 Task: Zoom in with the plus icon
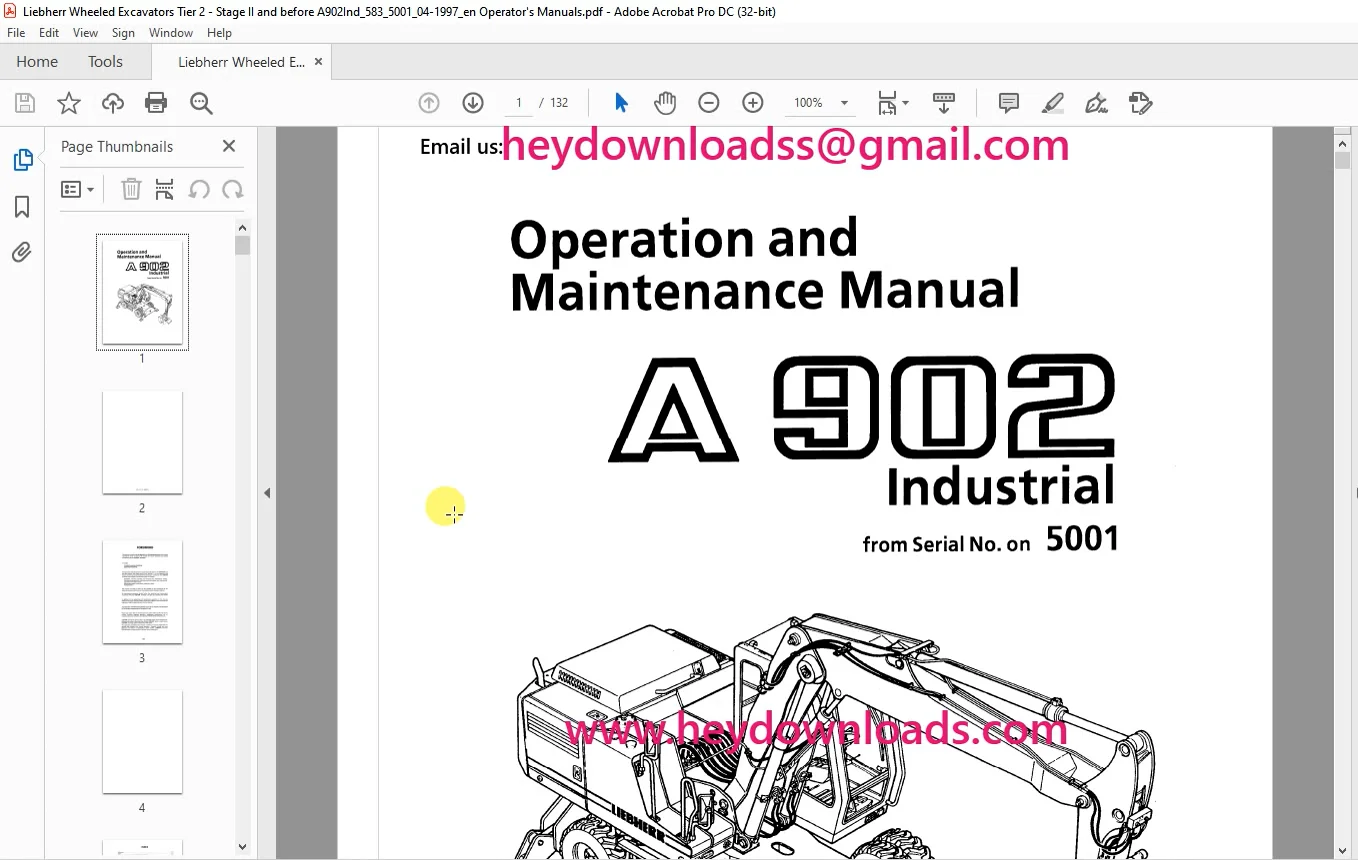(753, 103)
